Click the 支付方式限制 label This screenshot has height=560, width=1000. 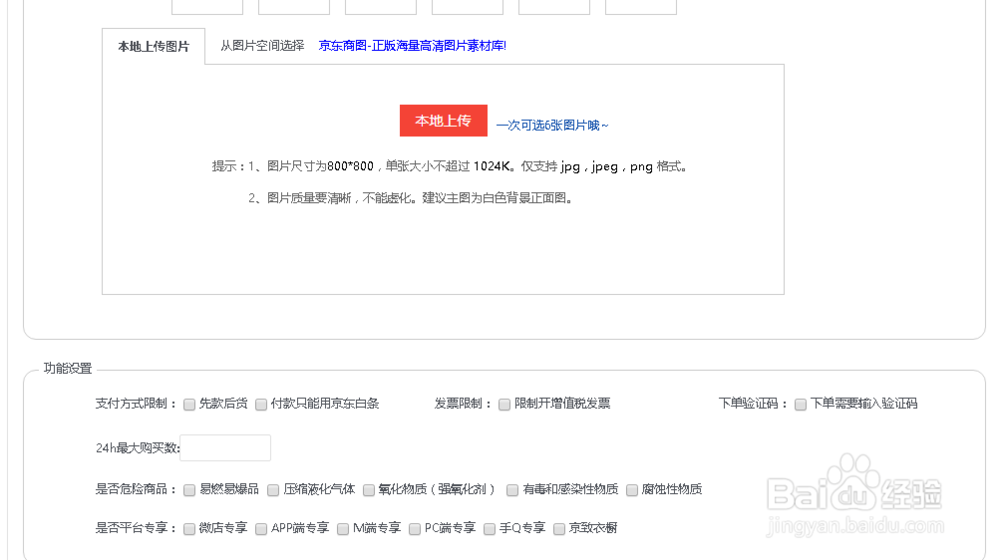tap(136, 403)
